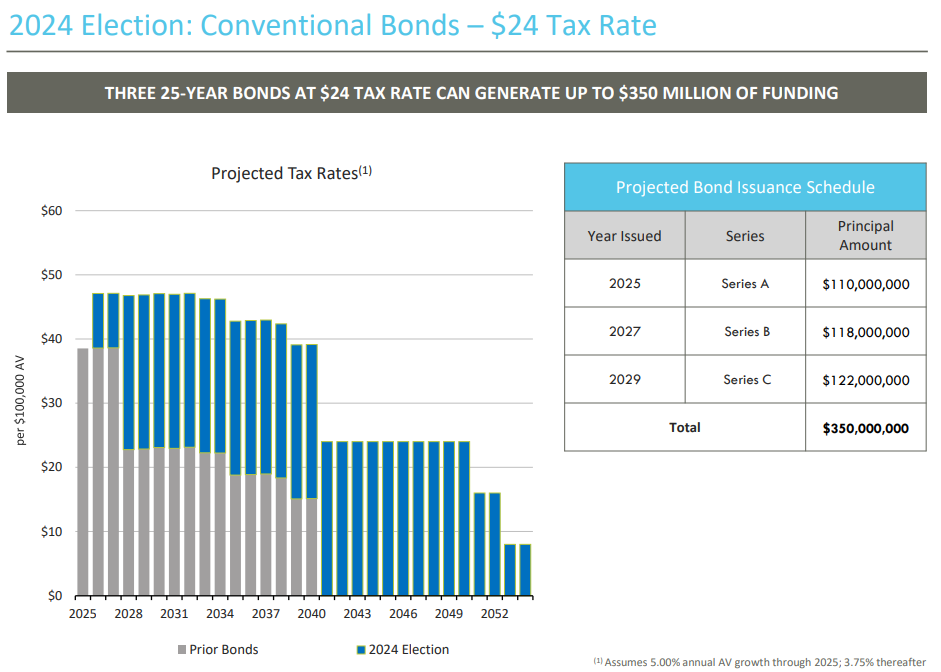Click the blue segment of the 2028 bar

[x=128, y=372]
